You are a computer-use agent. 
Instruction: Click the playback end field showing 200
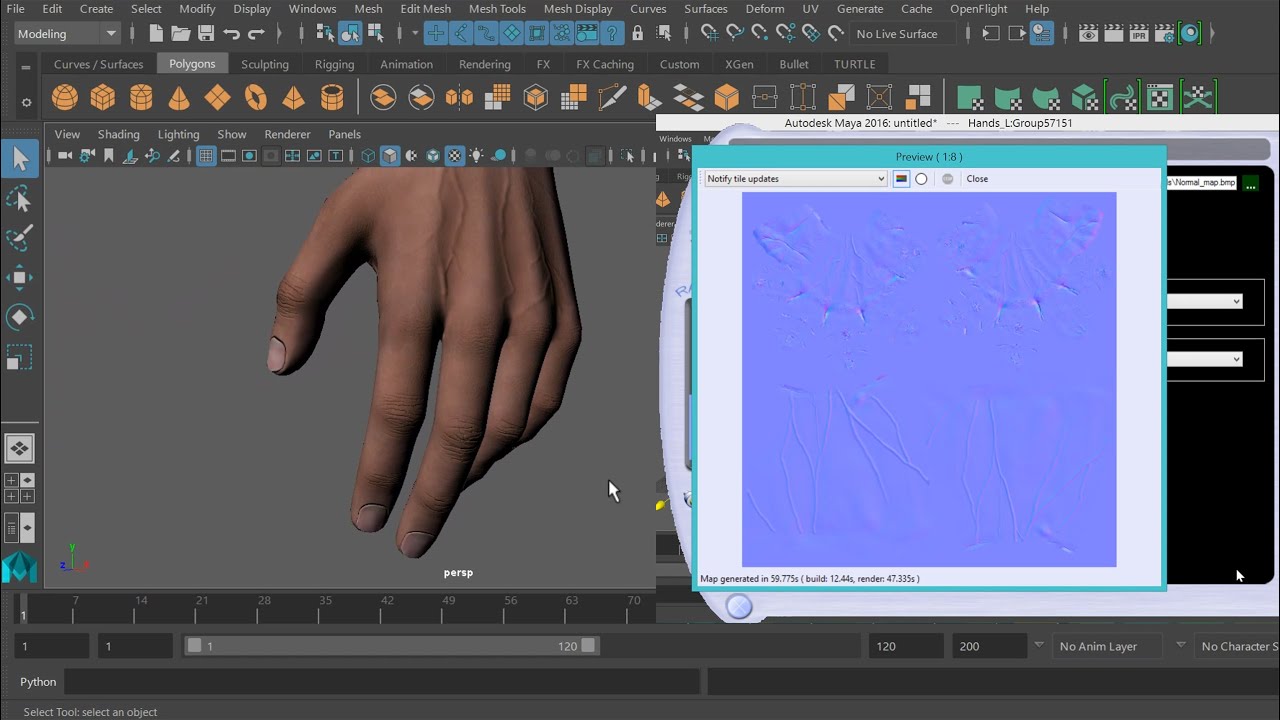988,646
